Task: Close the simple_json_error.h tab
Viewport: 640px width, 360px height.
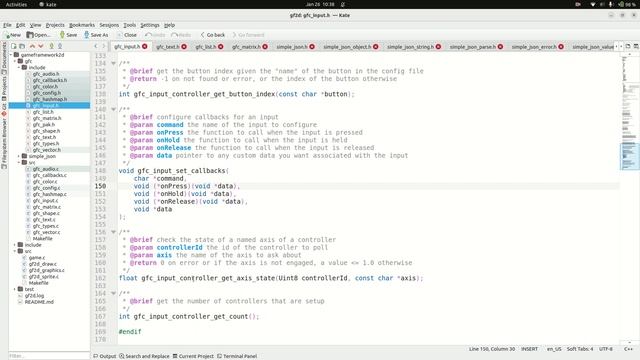Action: [561, 47]
